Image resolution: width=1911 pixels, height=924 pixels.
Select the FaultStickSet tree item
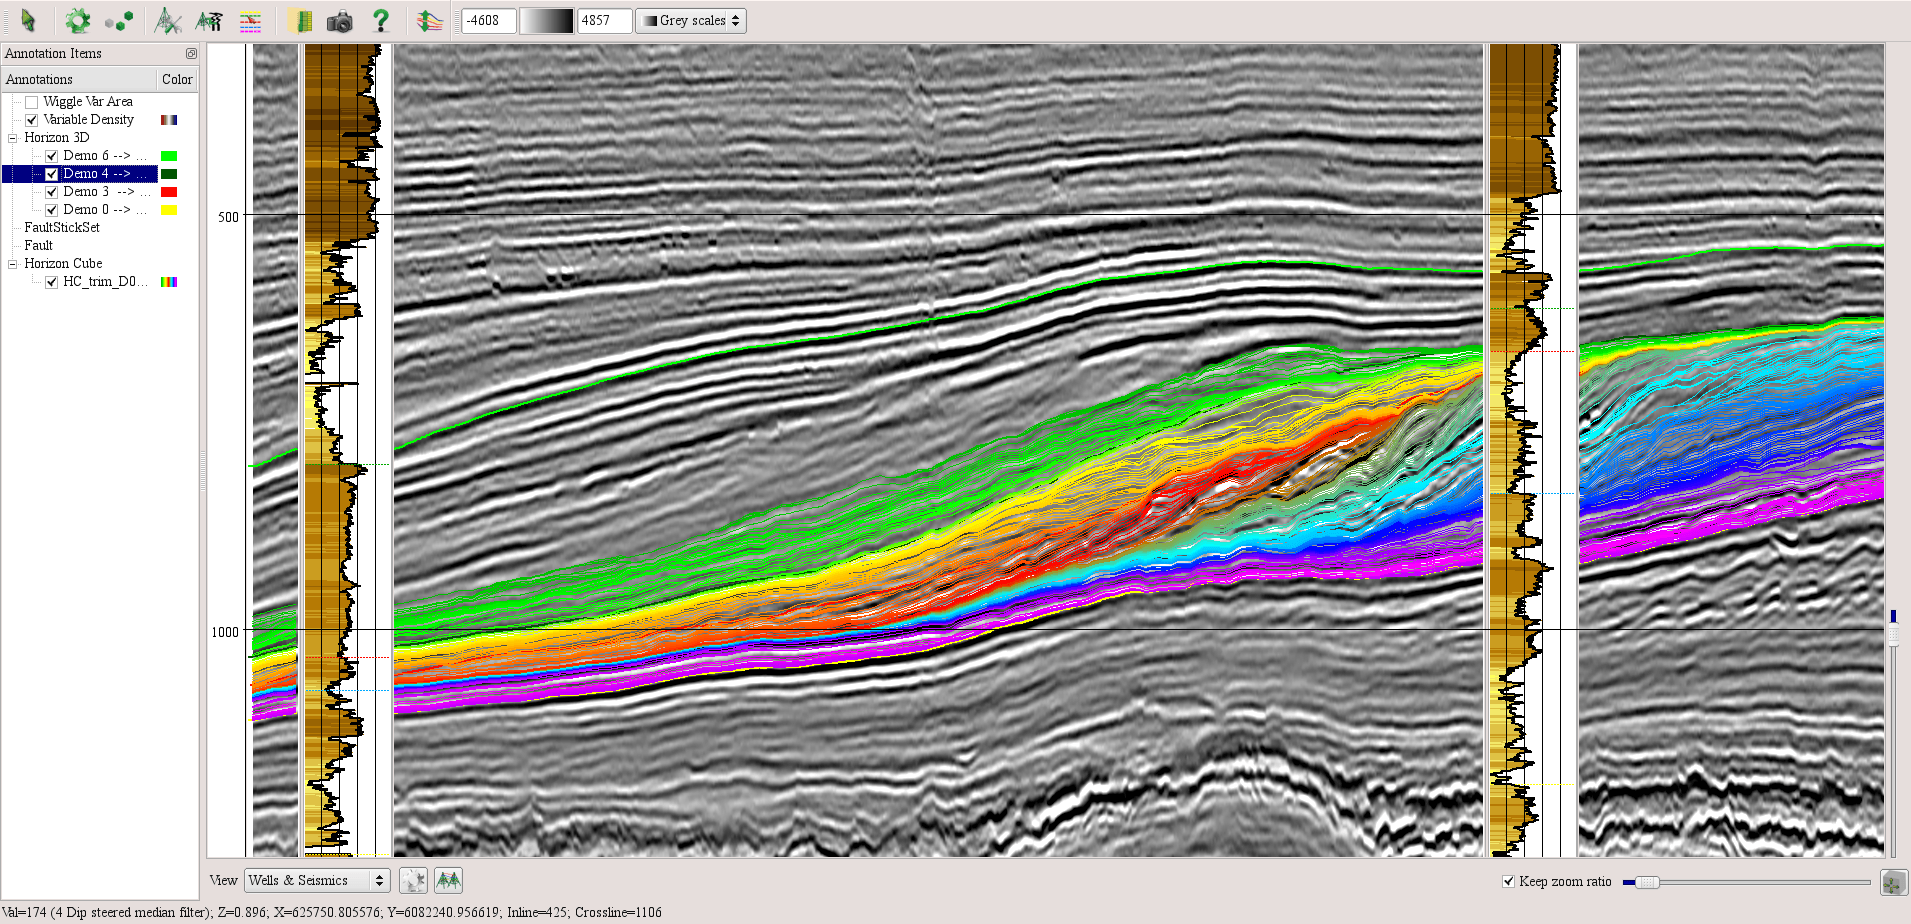click(x=62, y=228)
